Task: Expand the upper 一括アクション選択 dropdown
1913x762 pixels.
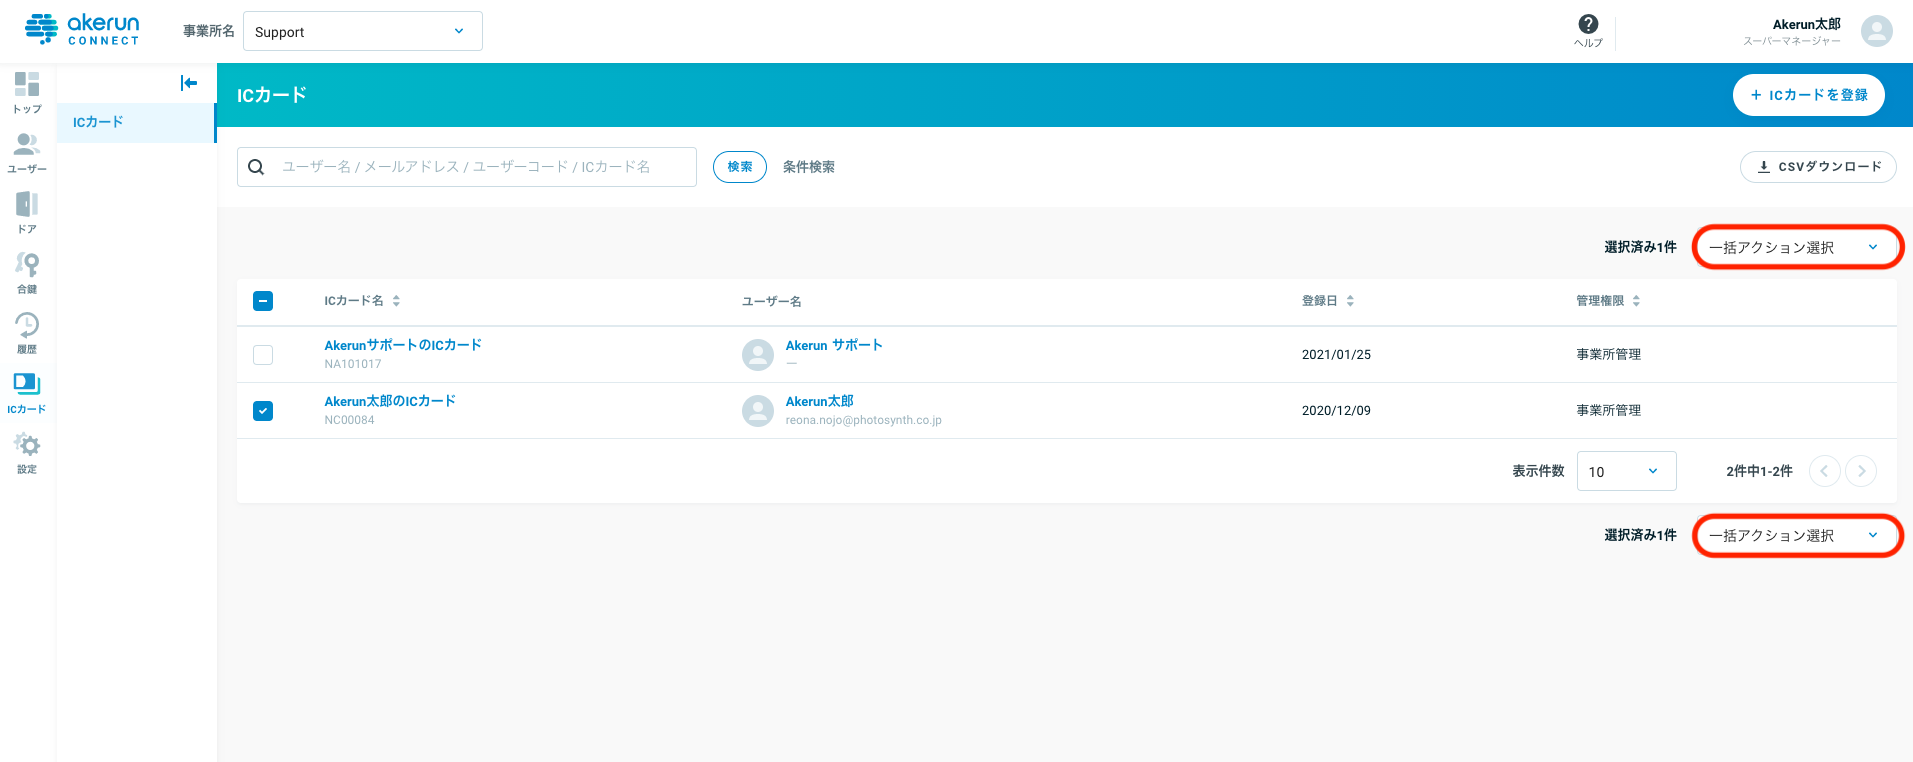Action: click(x=1796, y=247)
